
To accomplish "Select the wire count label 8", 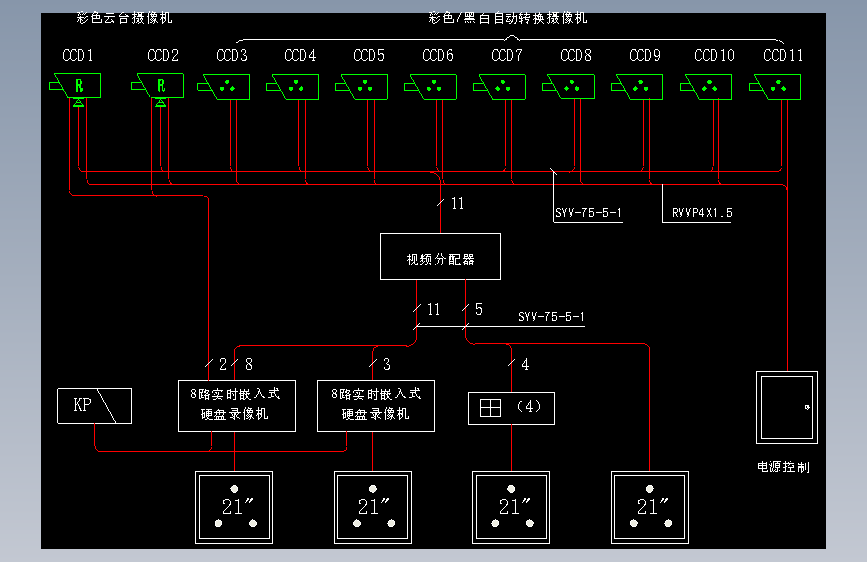I will 249,364.
